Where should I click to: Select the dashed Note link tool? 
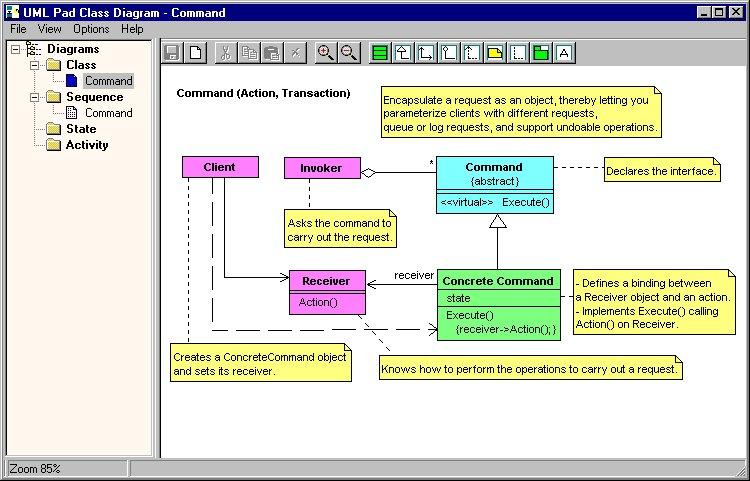point(518,53)
